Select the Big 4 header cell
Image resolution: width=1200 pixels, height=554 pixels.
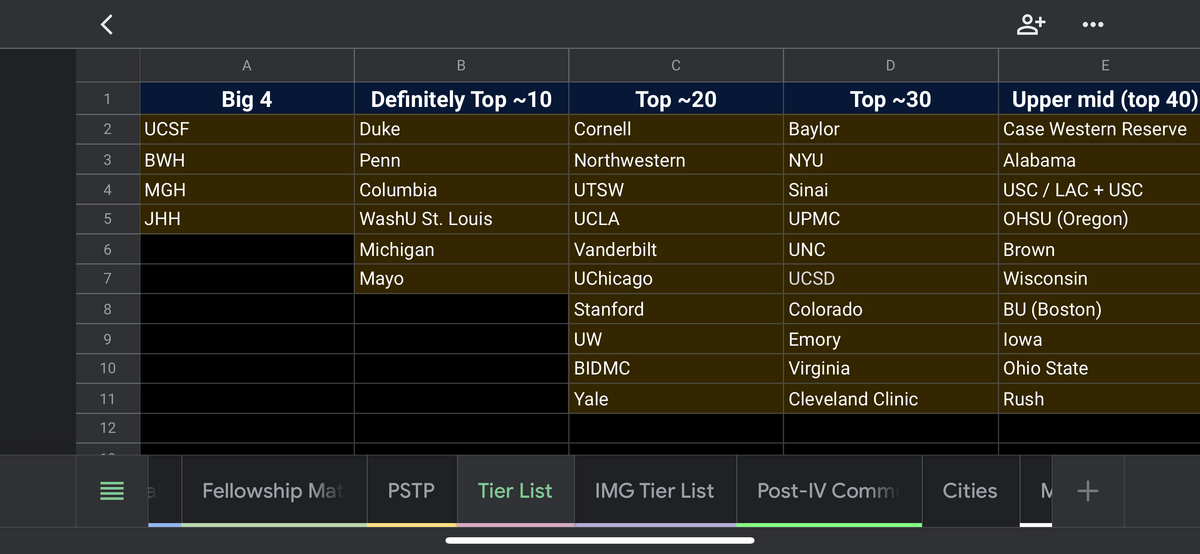[247, 99]
